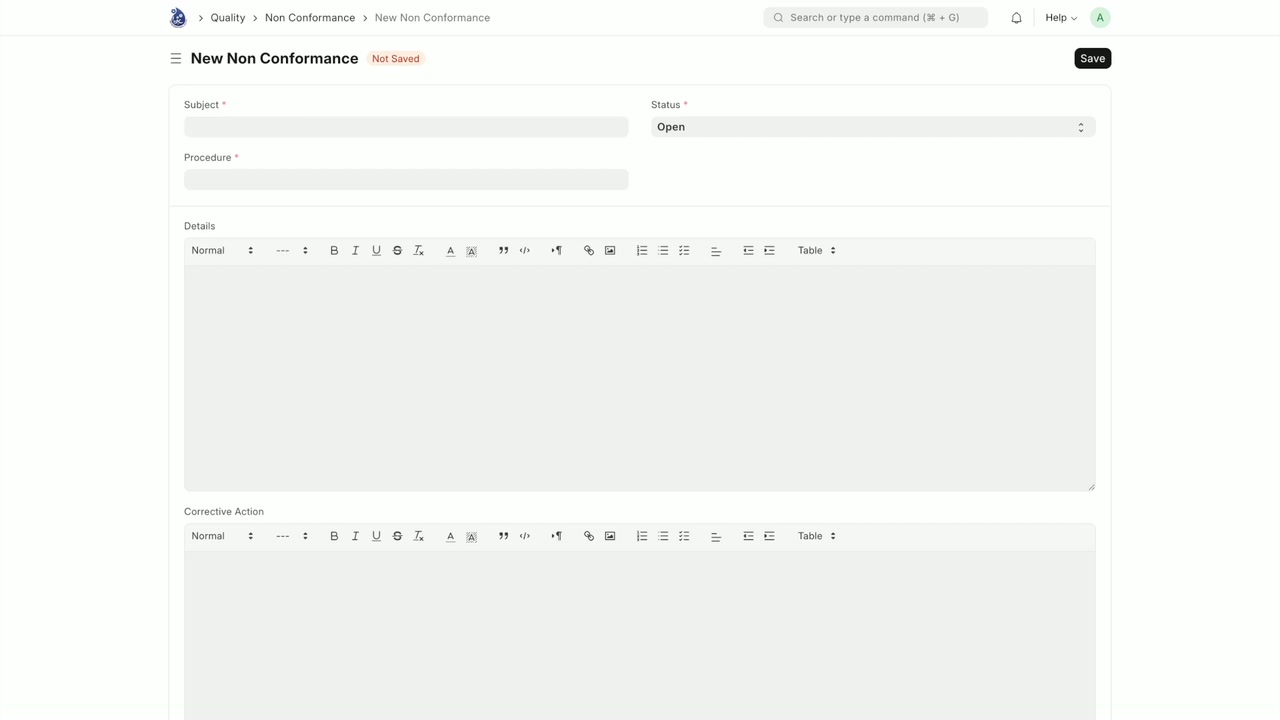Screen dimensions: 1280x720
Task: Open background color picker in Details toolbar
Action: [x=471, y=251]
